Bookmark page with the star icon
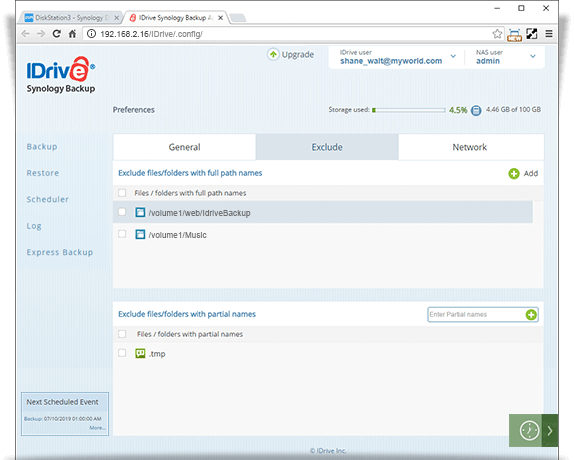 497,34
